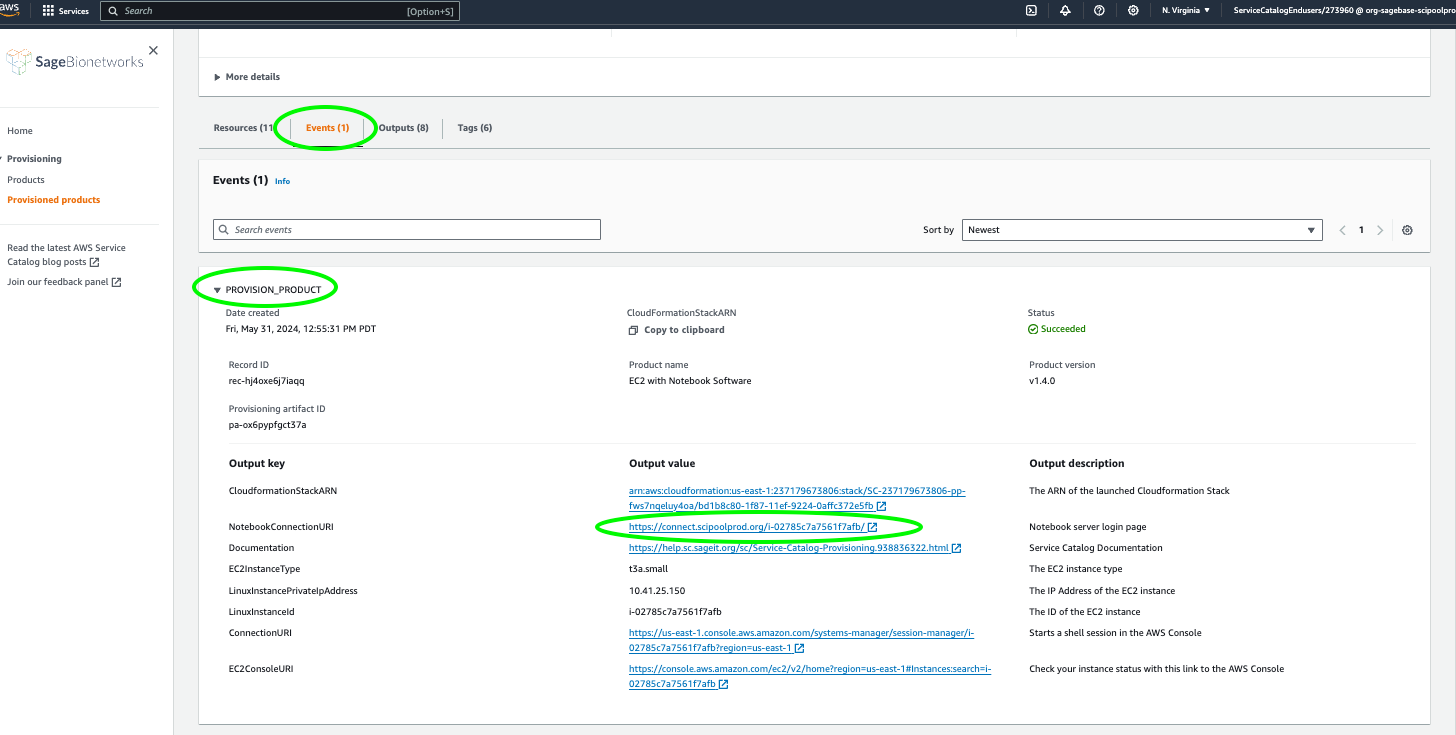
Task: Go to Products in the sidebar
Action: [26, 180]
